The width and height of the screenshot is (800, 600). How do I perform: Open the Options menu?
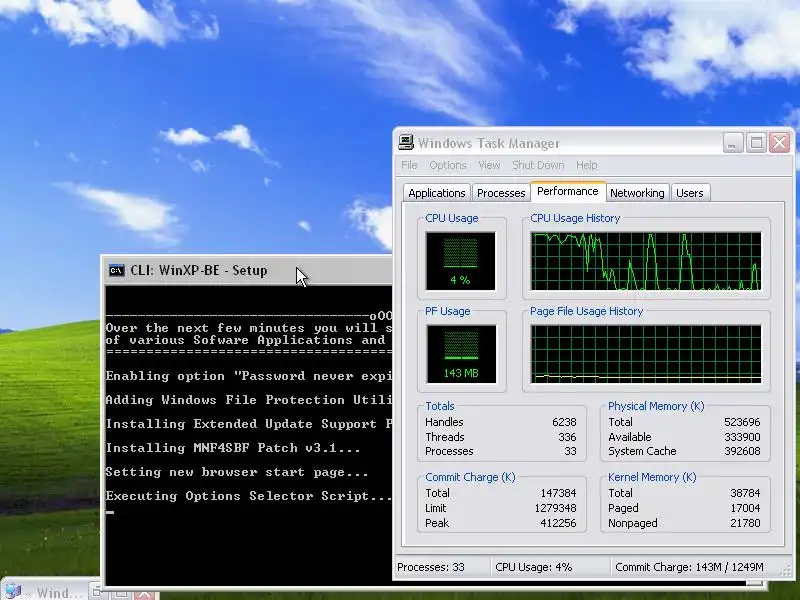tap(447, 165)
